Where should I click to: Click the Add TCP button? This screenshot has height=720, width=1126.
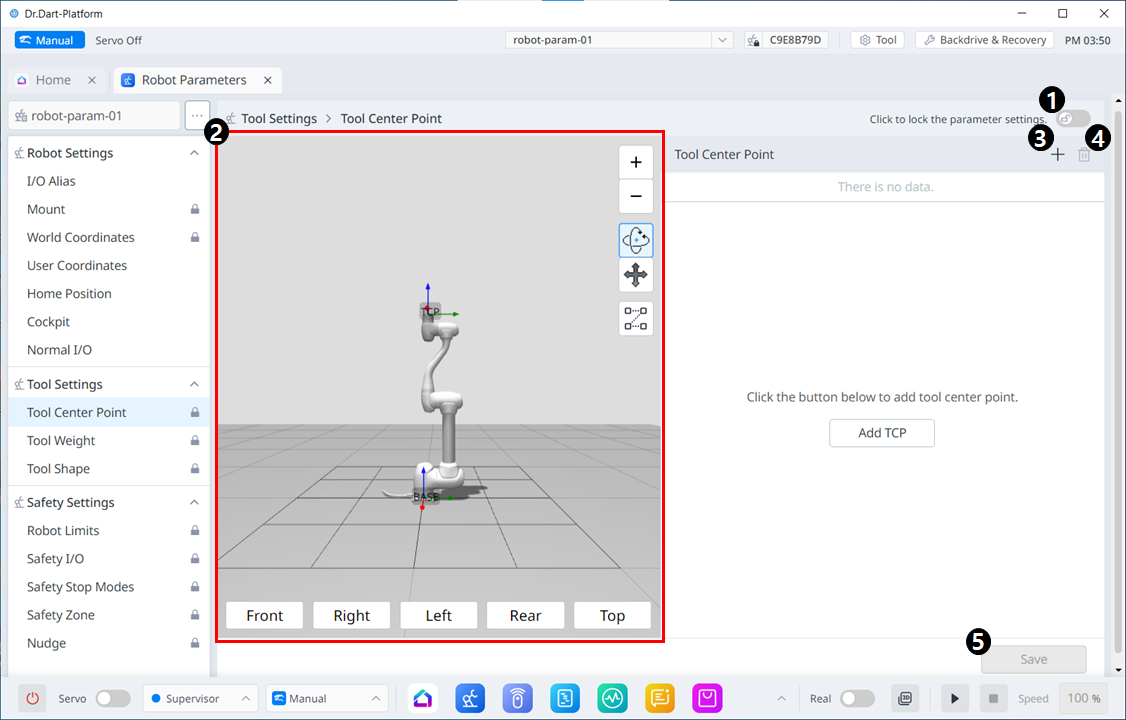point(882,433)
